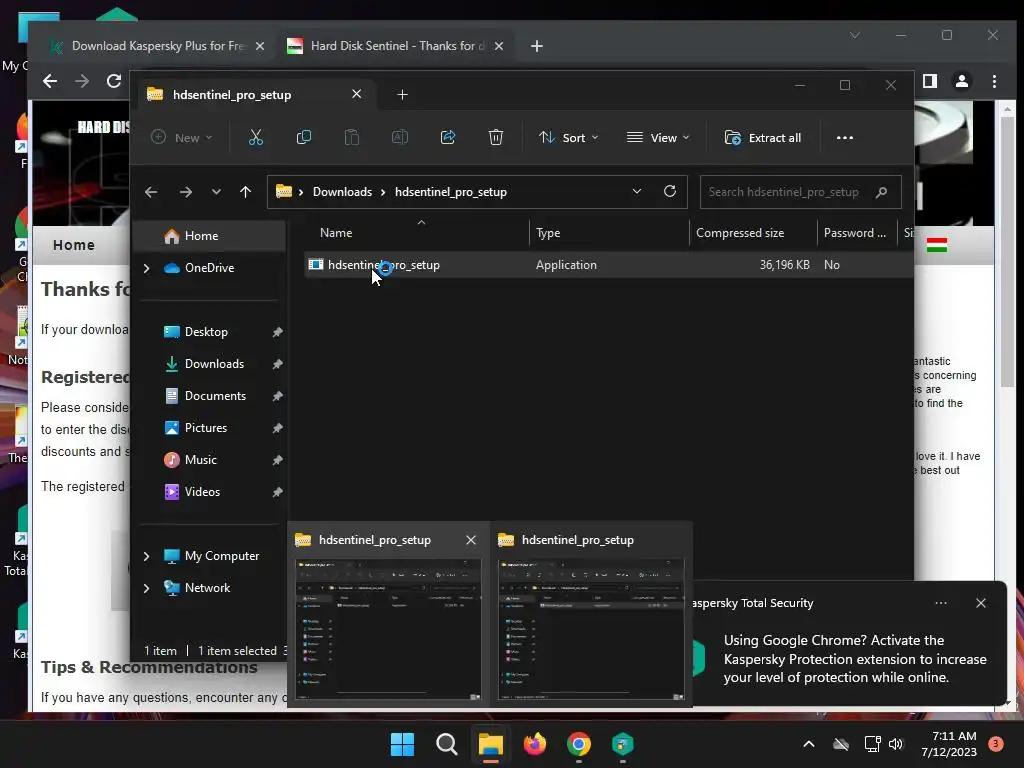Open the New dropdown in Explorer
The image size is (1024, 768).
point(182,137)
